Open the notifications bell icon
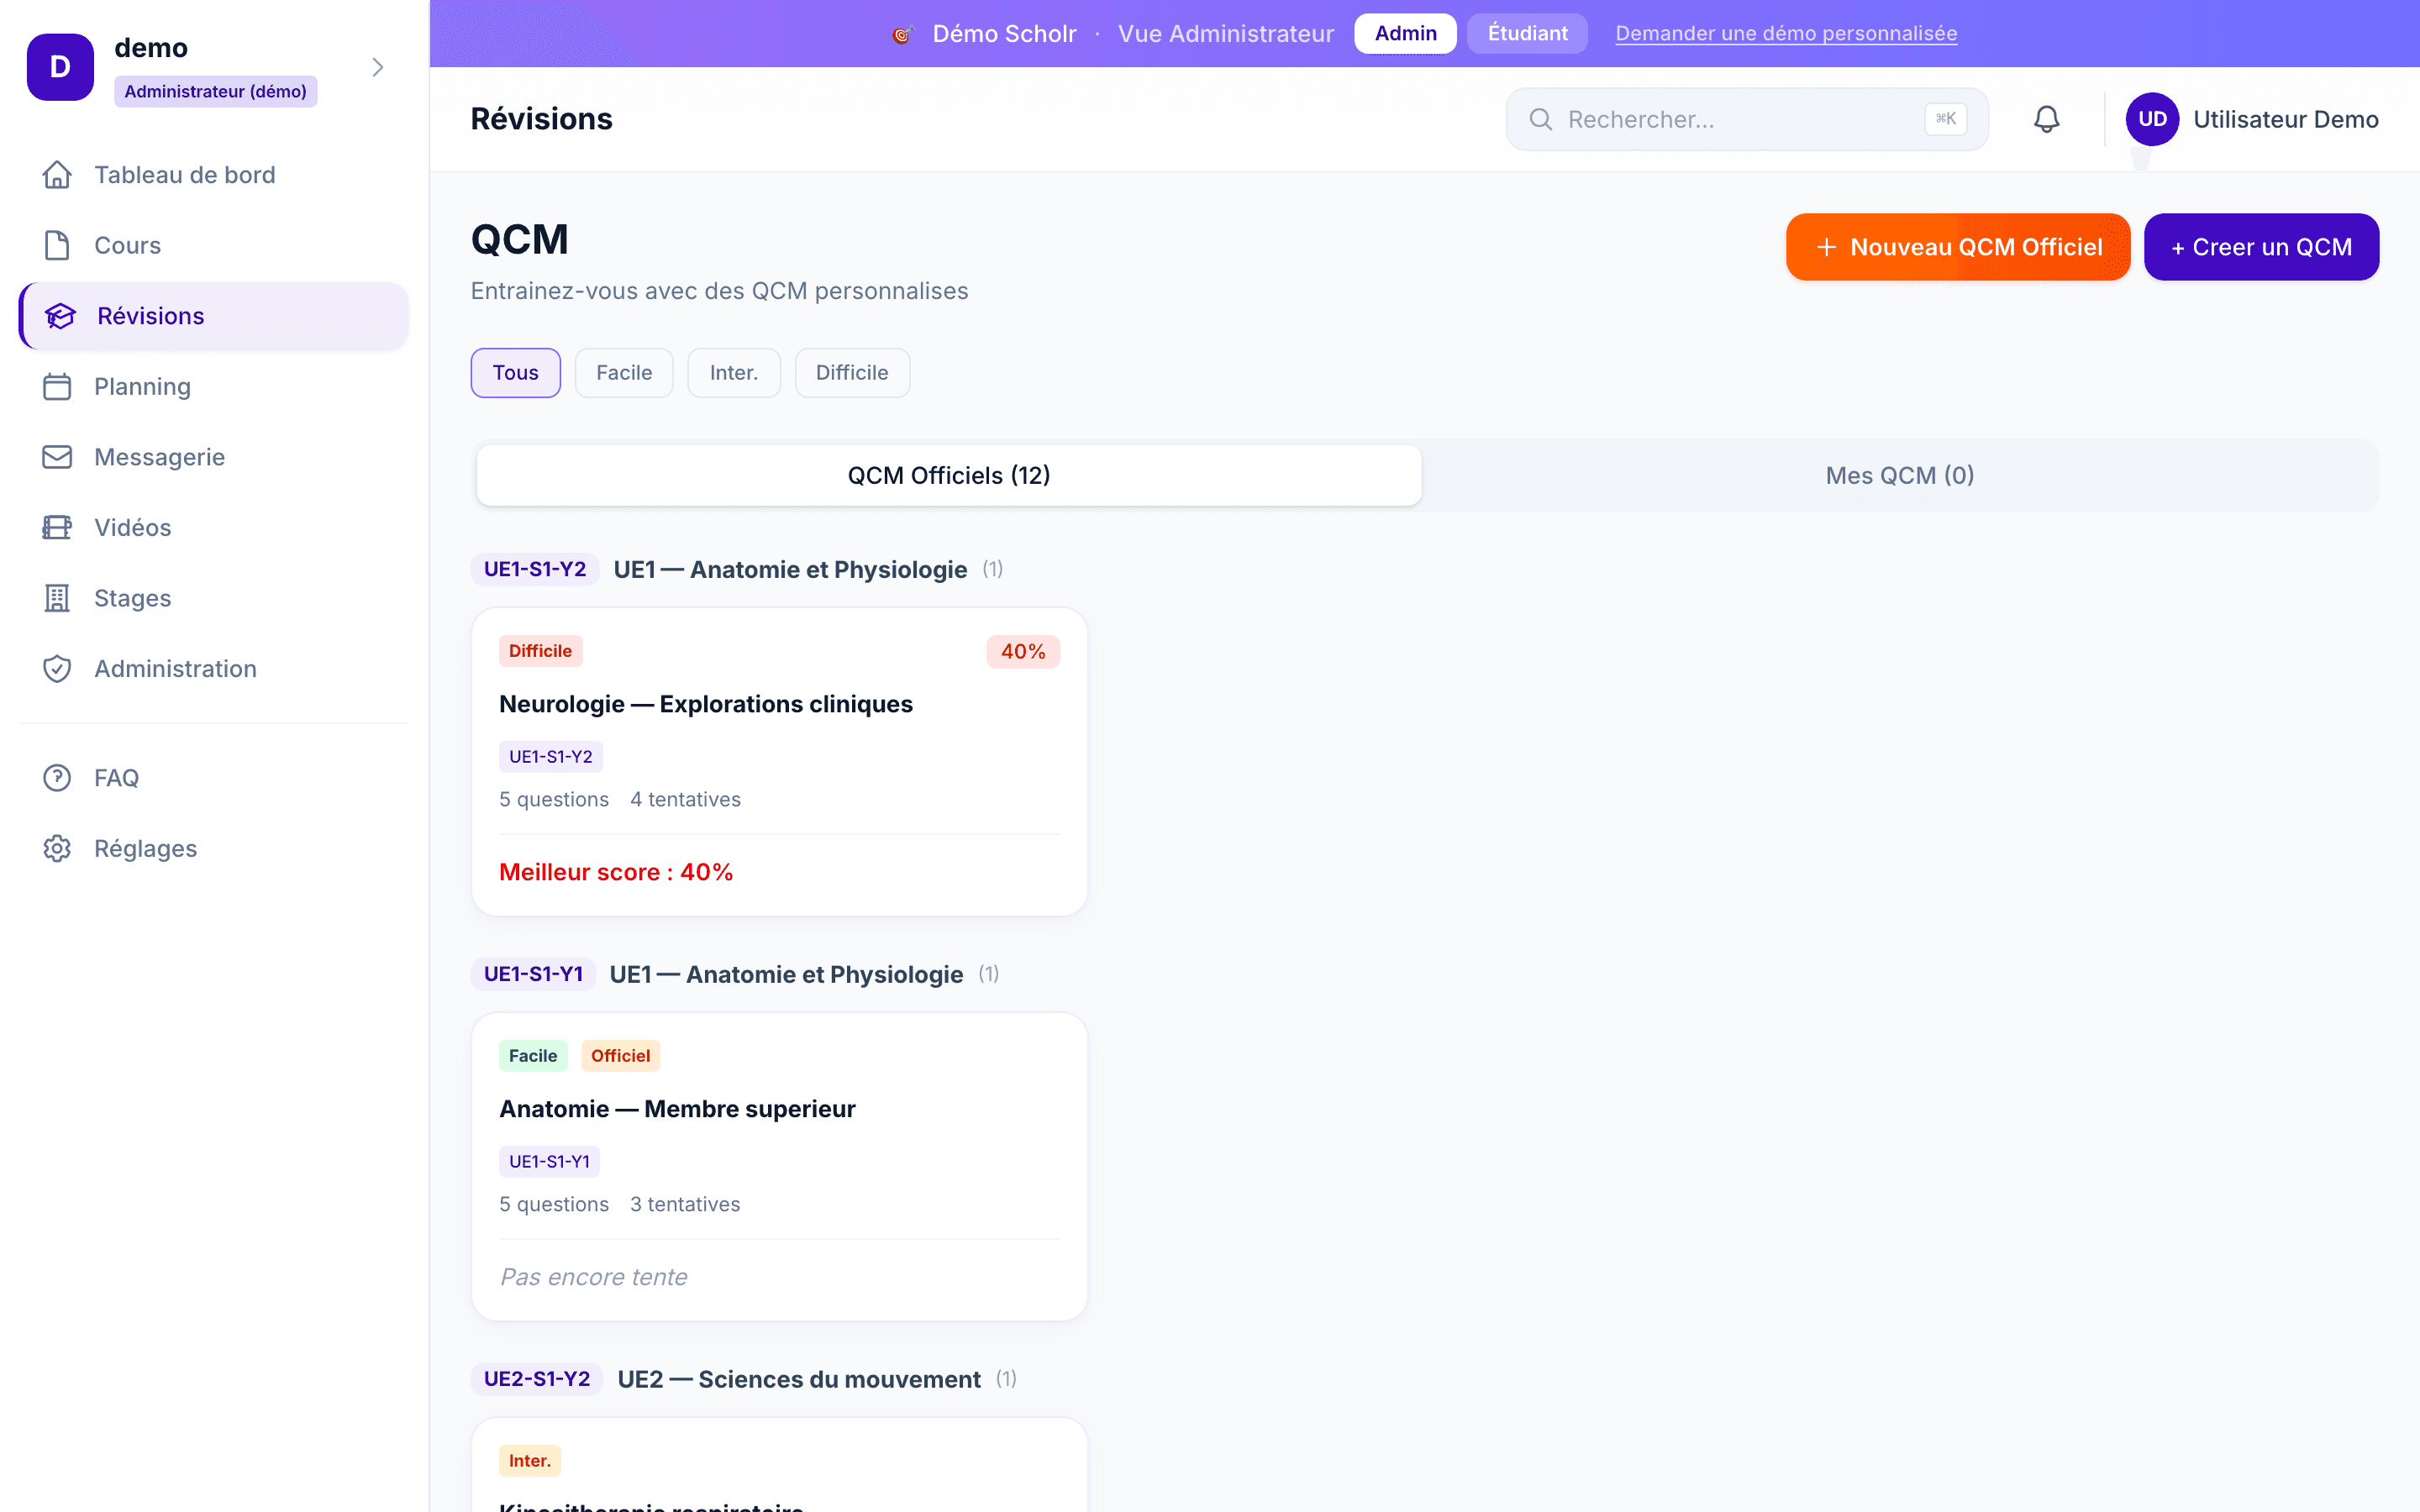The width and height of the screenshot is (2420, 1512). pos(2046,119)
